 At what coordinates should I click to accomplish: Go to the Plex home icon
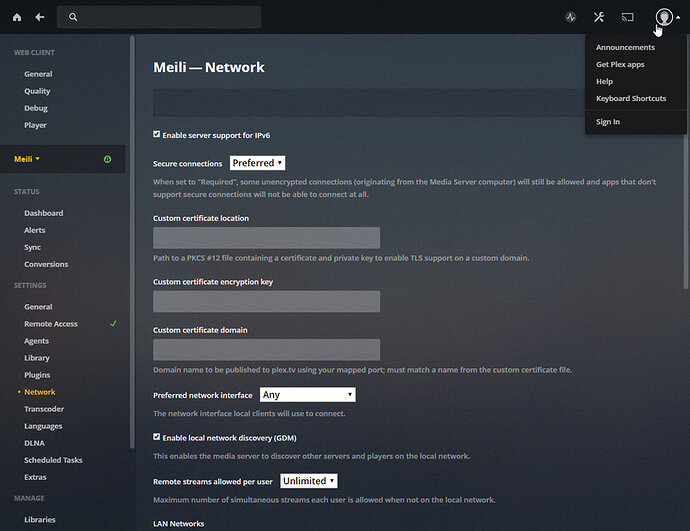click(17, 17)
